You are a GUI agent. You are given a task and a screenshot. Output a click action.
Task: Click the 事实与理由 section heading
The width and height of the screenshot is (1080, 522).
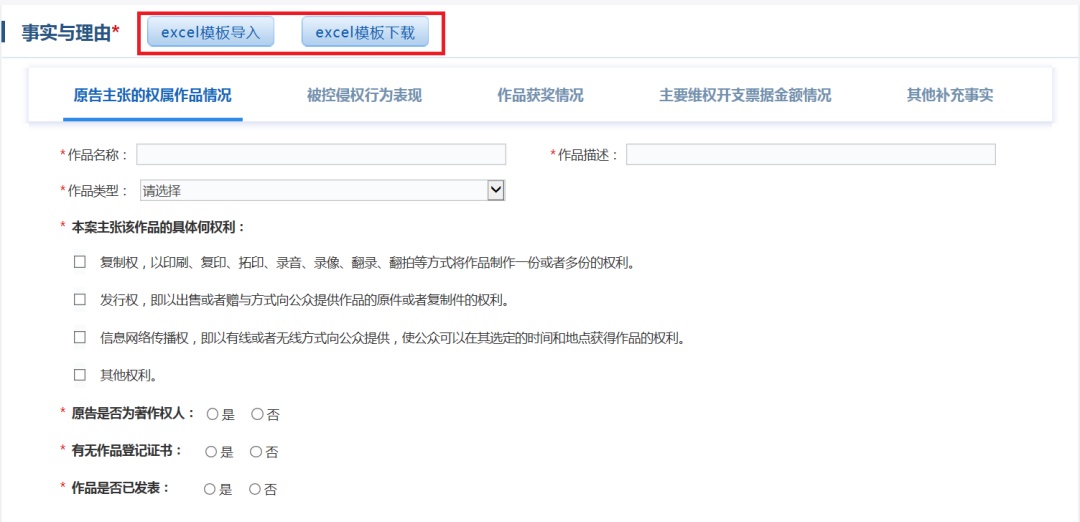[x=71, y=32]
